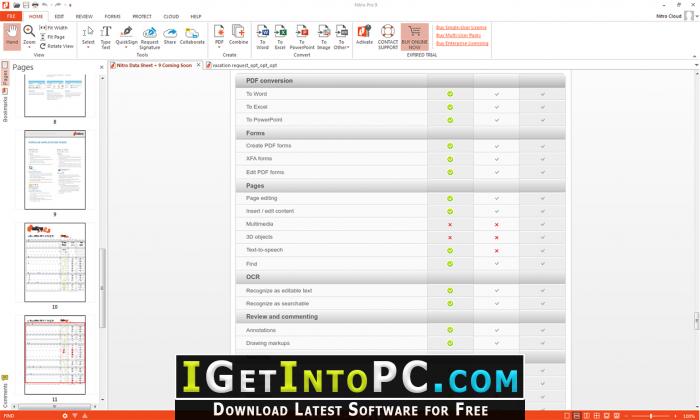Click the settings gear in status bar
This screenshot has height=420, width=700.
pyautogui.click(x=65, y=416)
